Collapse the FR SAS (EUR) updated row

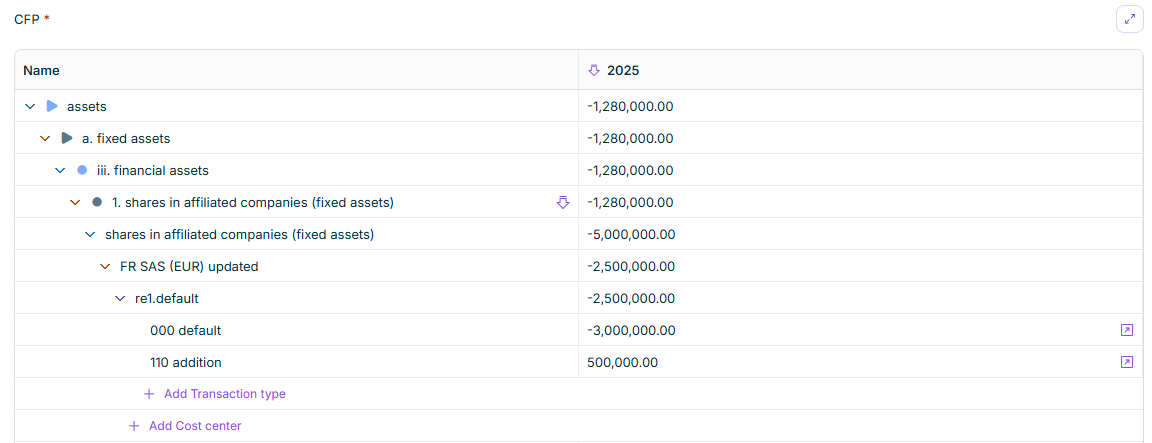point(105,267)
